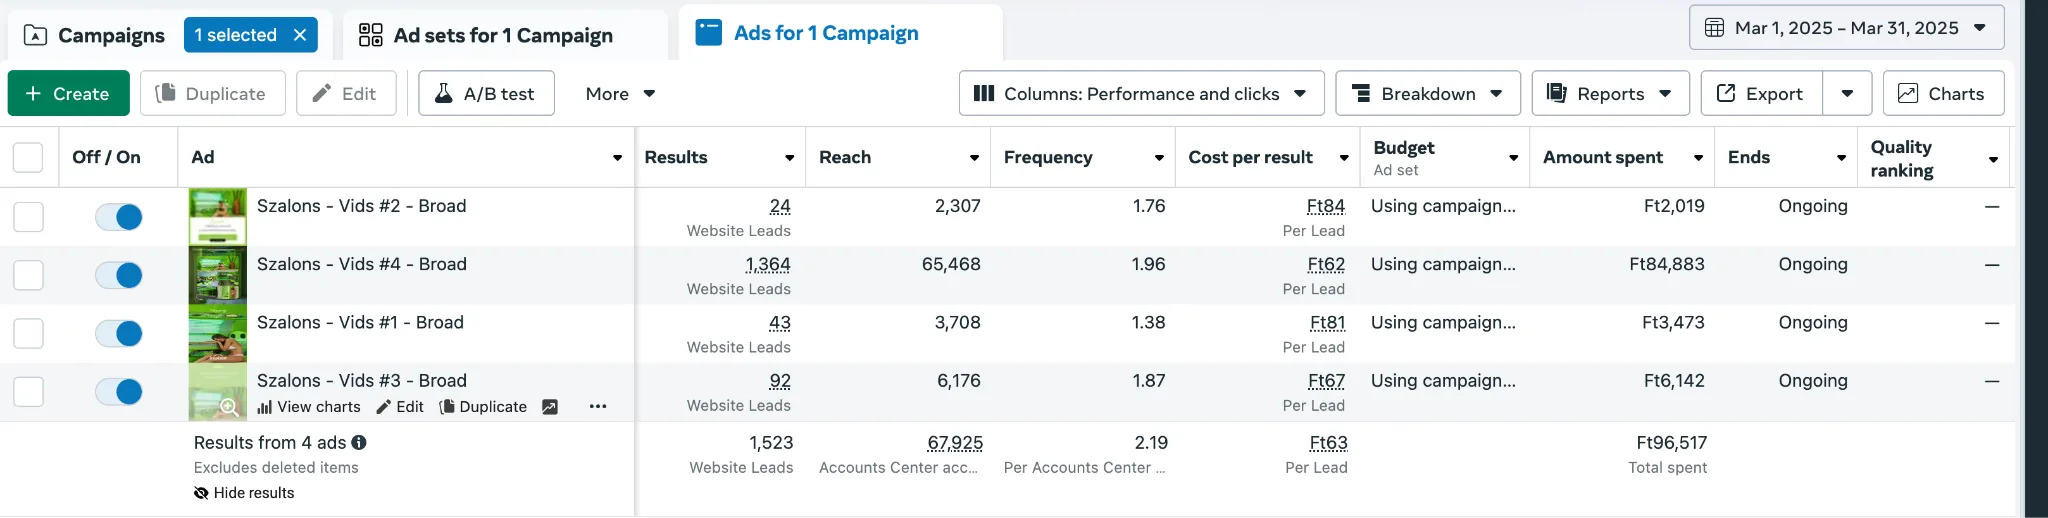Screen dimensions: 2048x518
Task: Open three-dots menu on Vids #3 row
Action: 598,407
